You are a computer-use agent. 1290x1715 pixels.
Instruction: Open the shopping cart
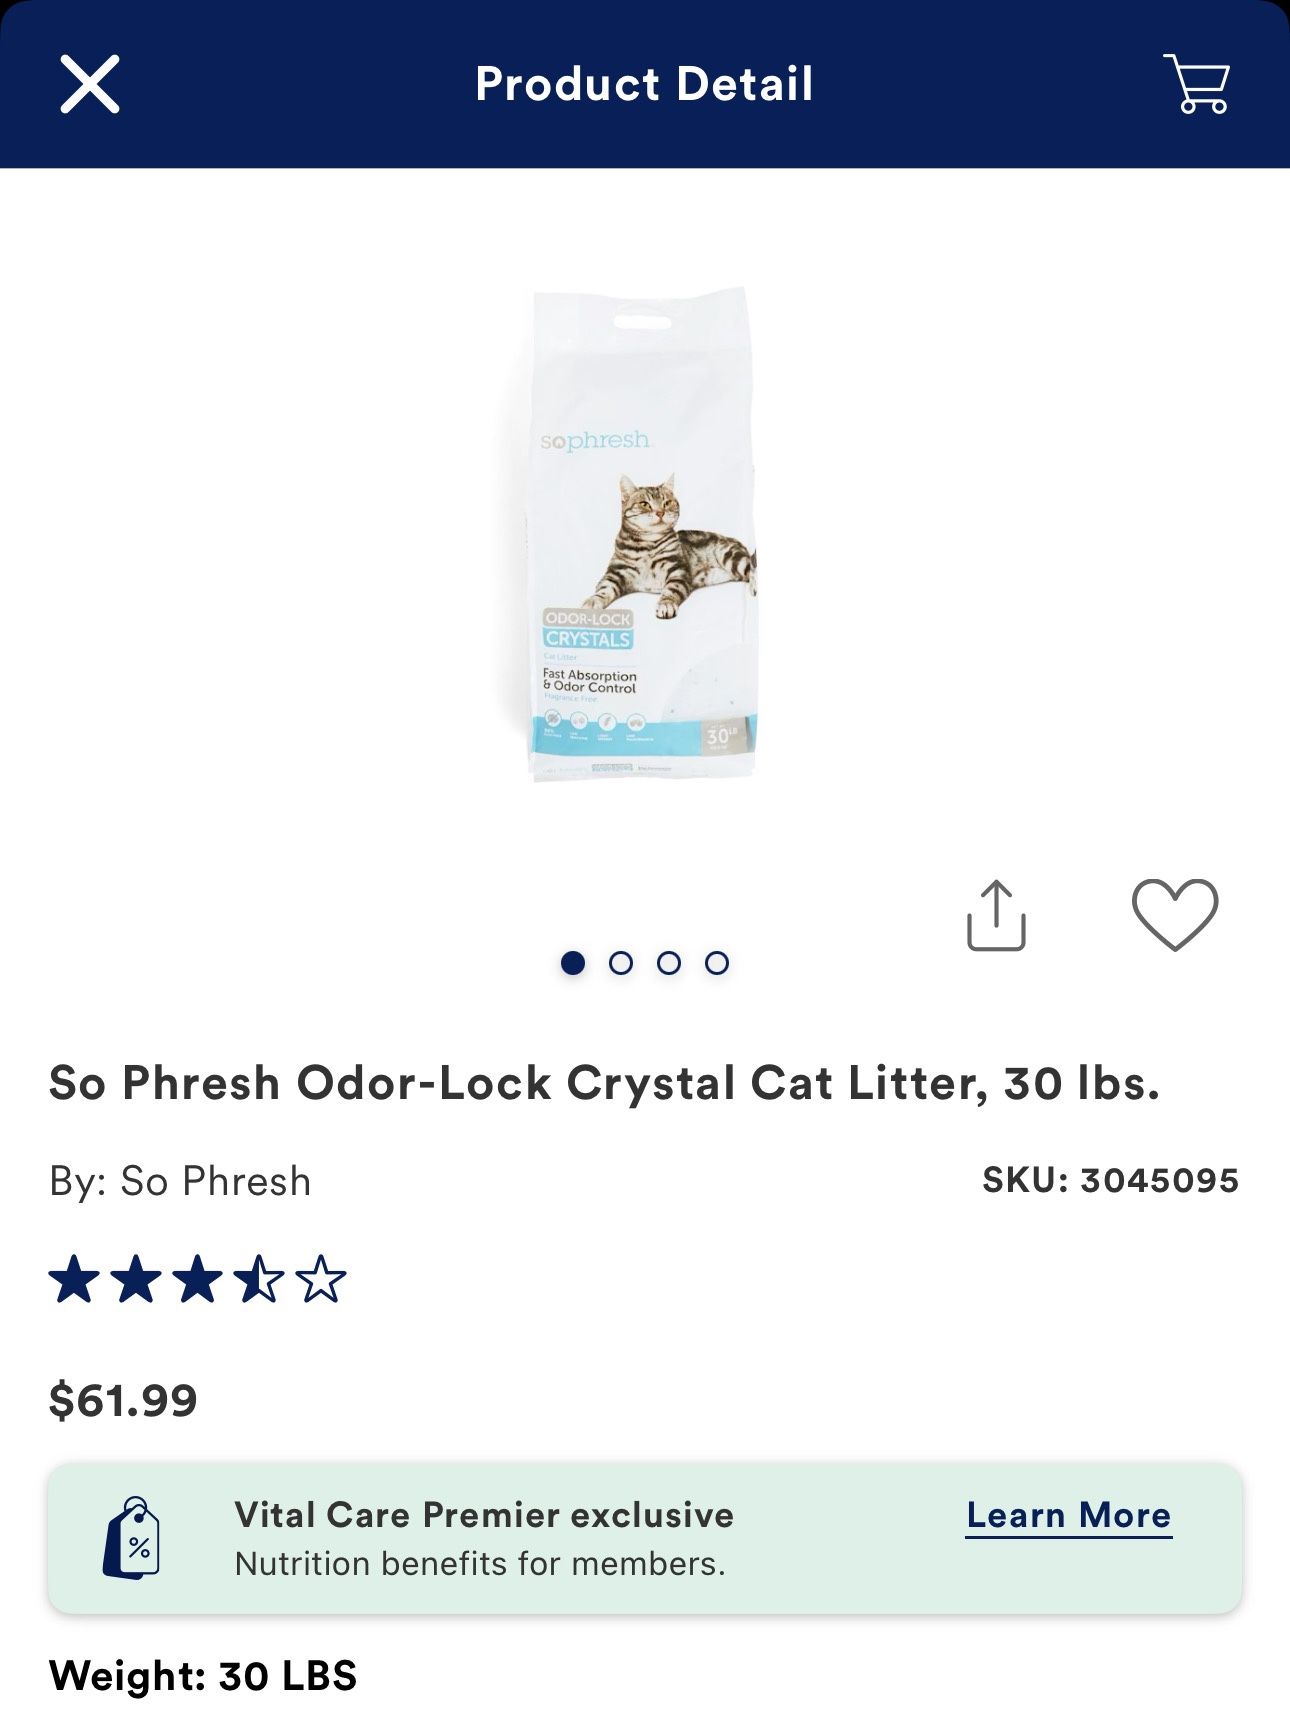[x=1196, y=84]
